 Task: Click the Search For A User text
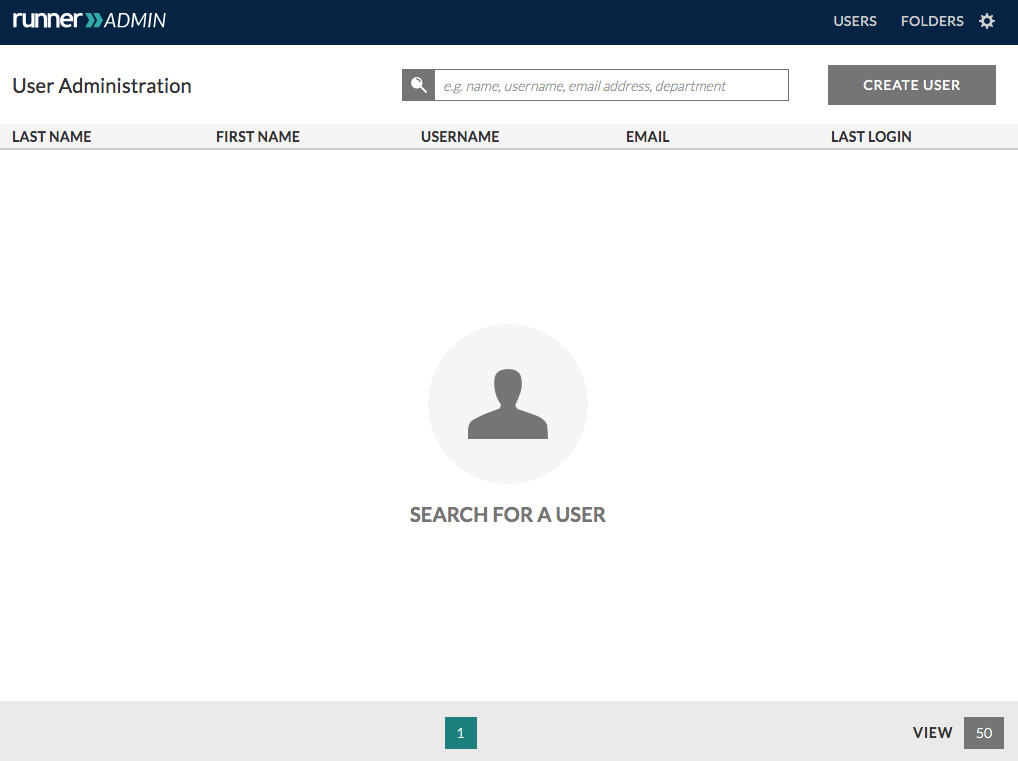click(508, 515)
